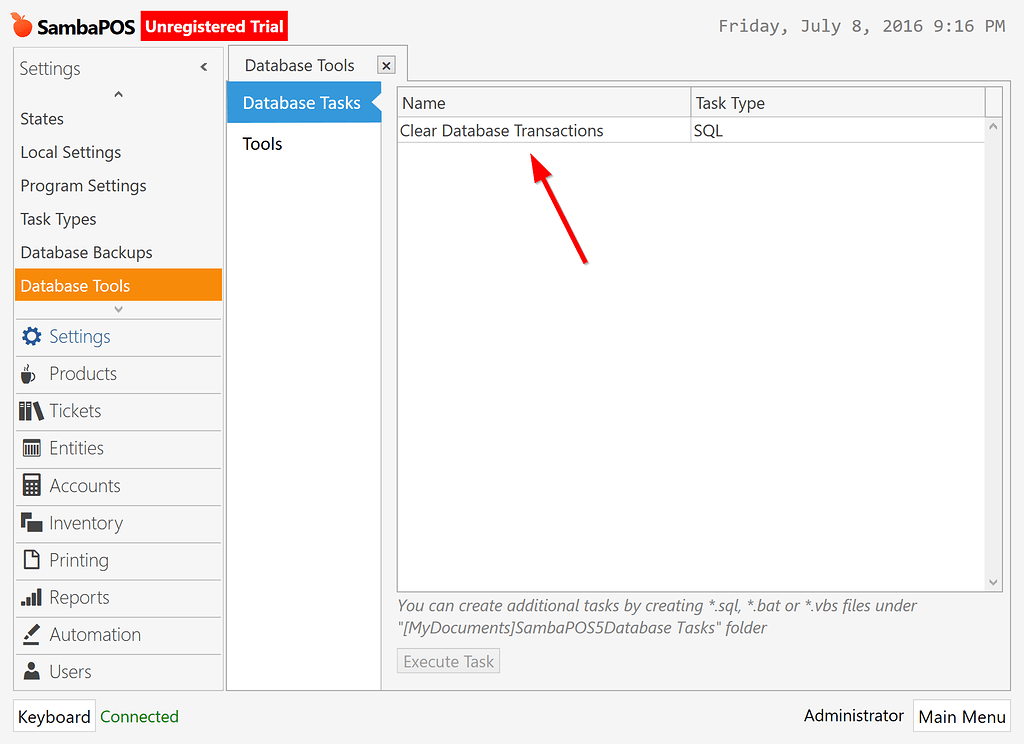
Task: Collapse the Settings panel with the chevron
Action: coord(203,66)
